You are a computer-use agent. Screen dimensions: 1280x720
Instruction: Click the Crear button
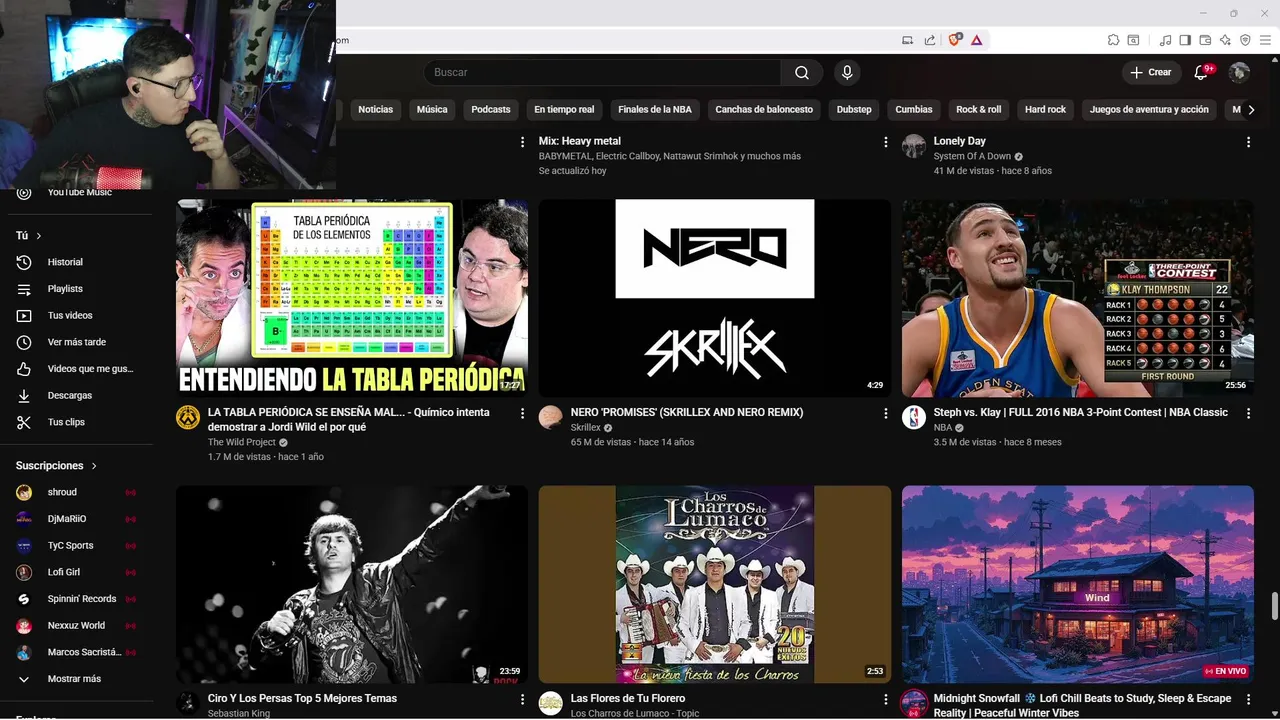[1150, 72]
